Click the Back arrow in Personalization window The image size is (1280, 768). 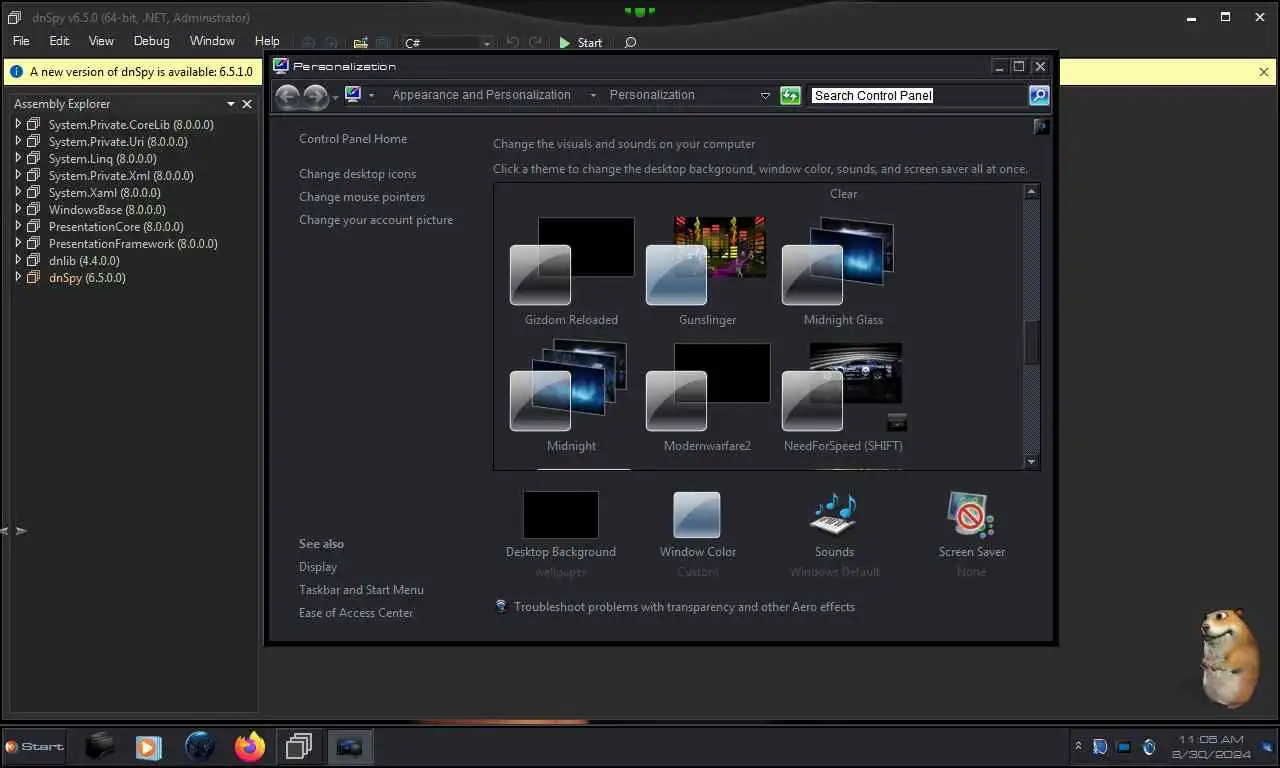[x=288, y=96]
